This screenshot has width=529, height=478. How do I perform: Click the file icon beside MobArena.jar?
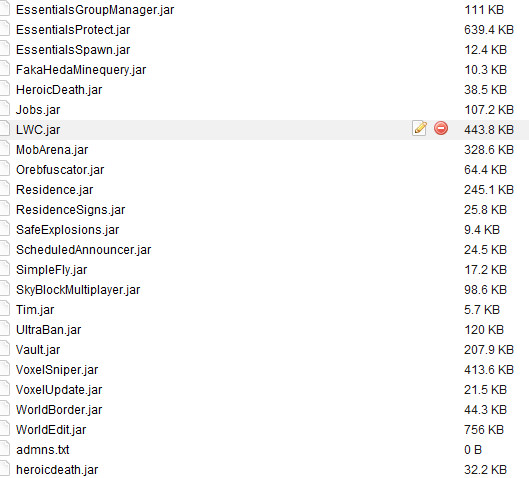click(x=4, y=149)
